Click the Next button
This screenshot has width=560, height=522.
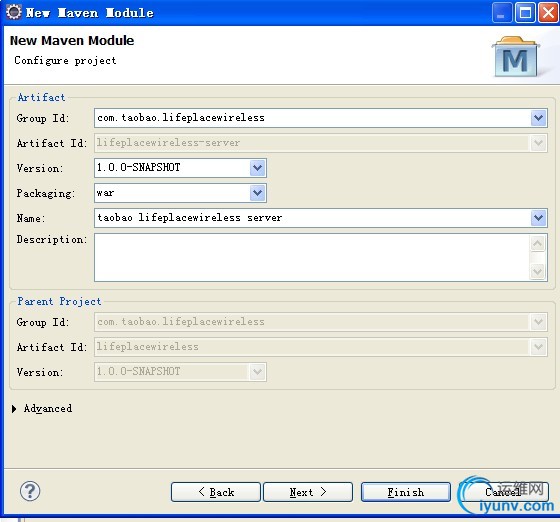[x=308, y=492]
